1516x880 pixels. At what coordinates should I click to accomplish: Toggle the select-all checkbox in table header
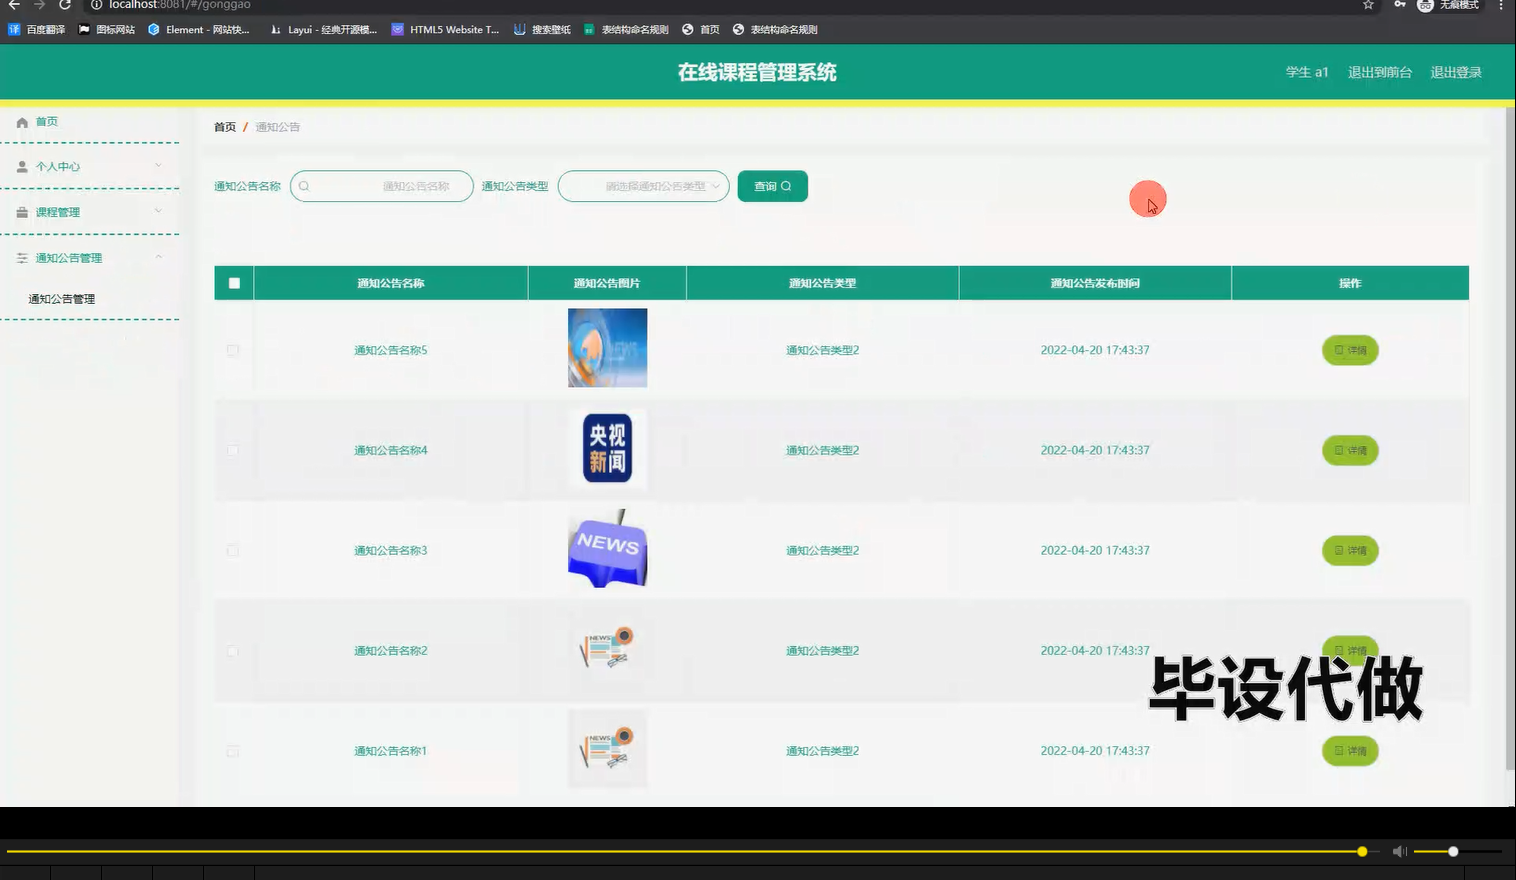point(232,282)
